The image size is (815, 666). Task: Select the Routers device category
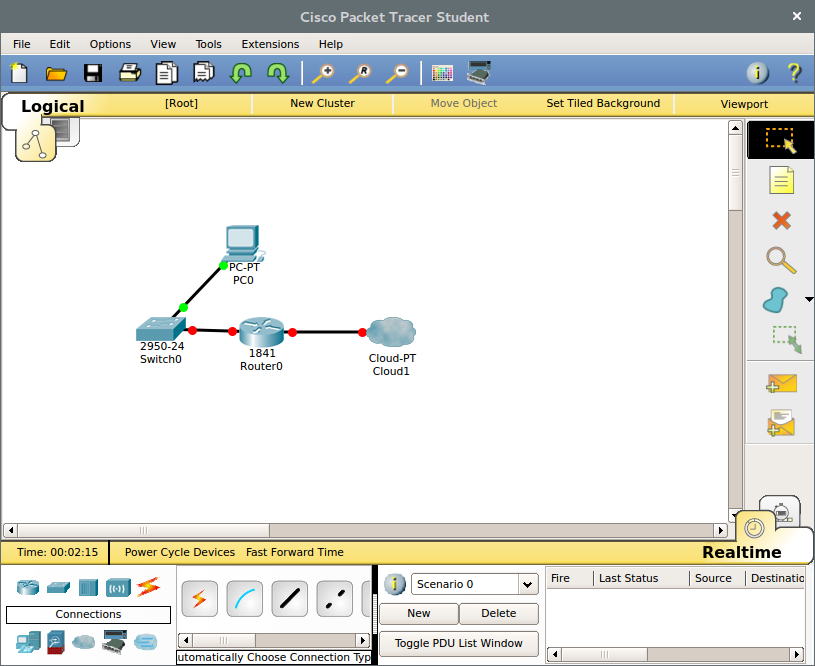click(28, 589)
